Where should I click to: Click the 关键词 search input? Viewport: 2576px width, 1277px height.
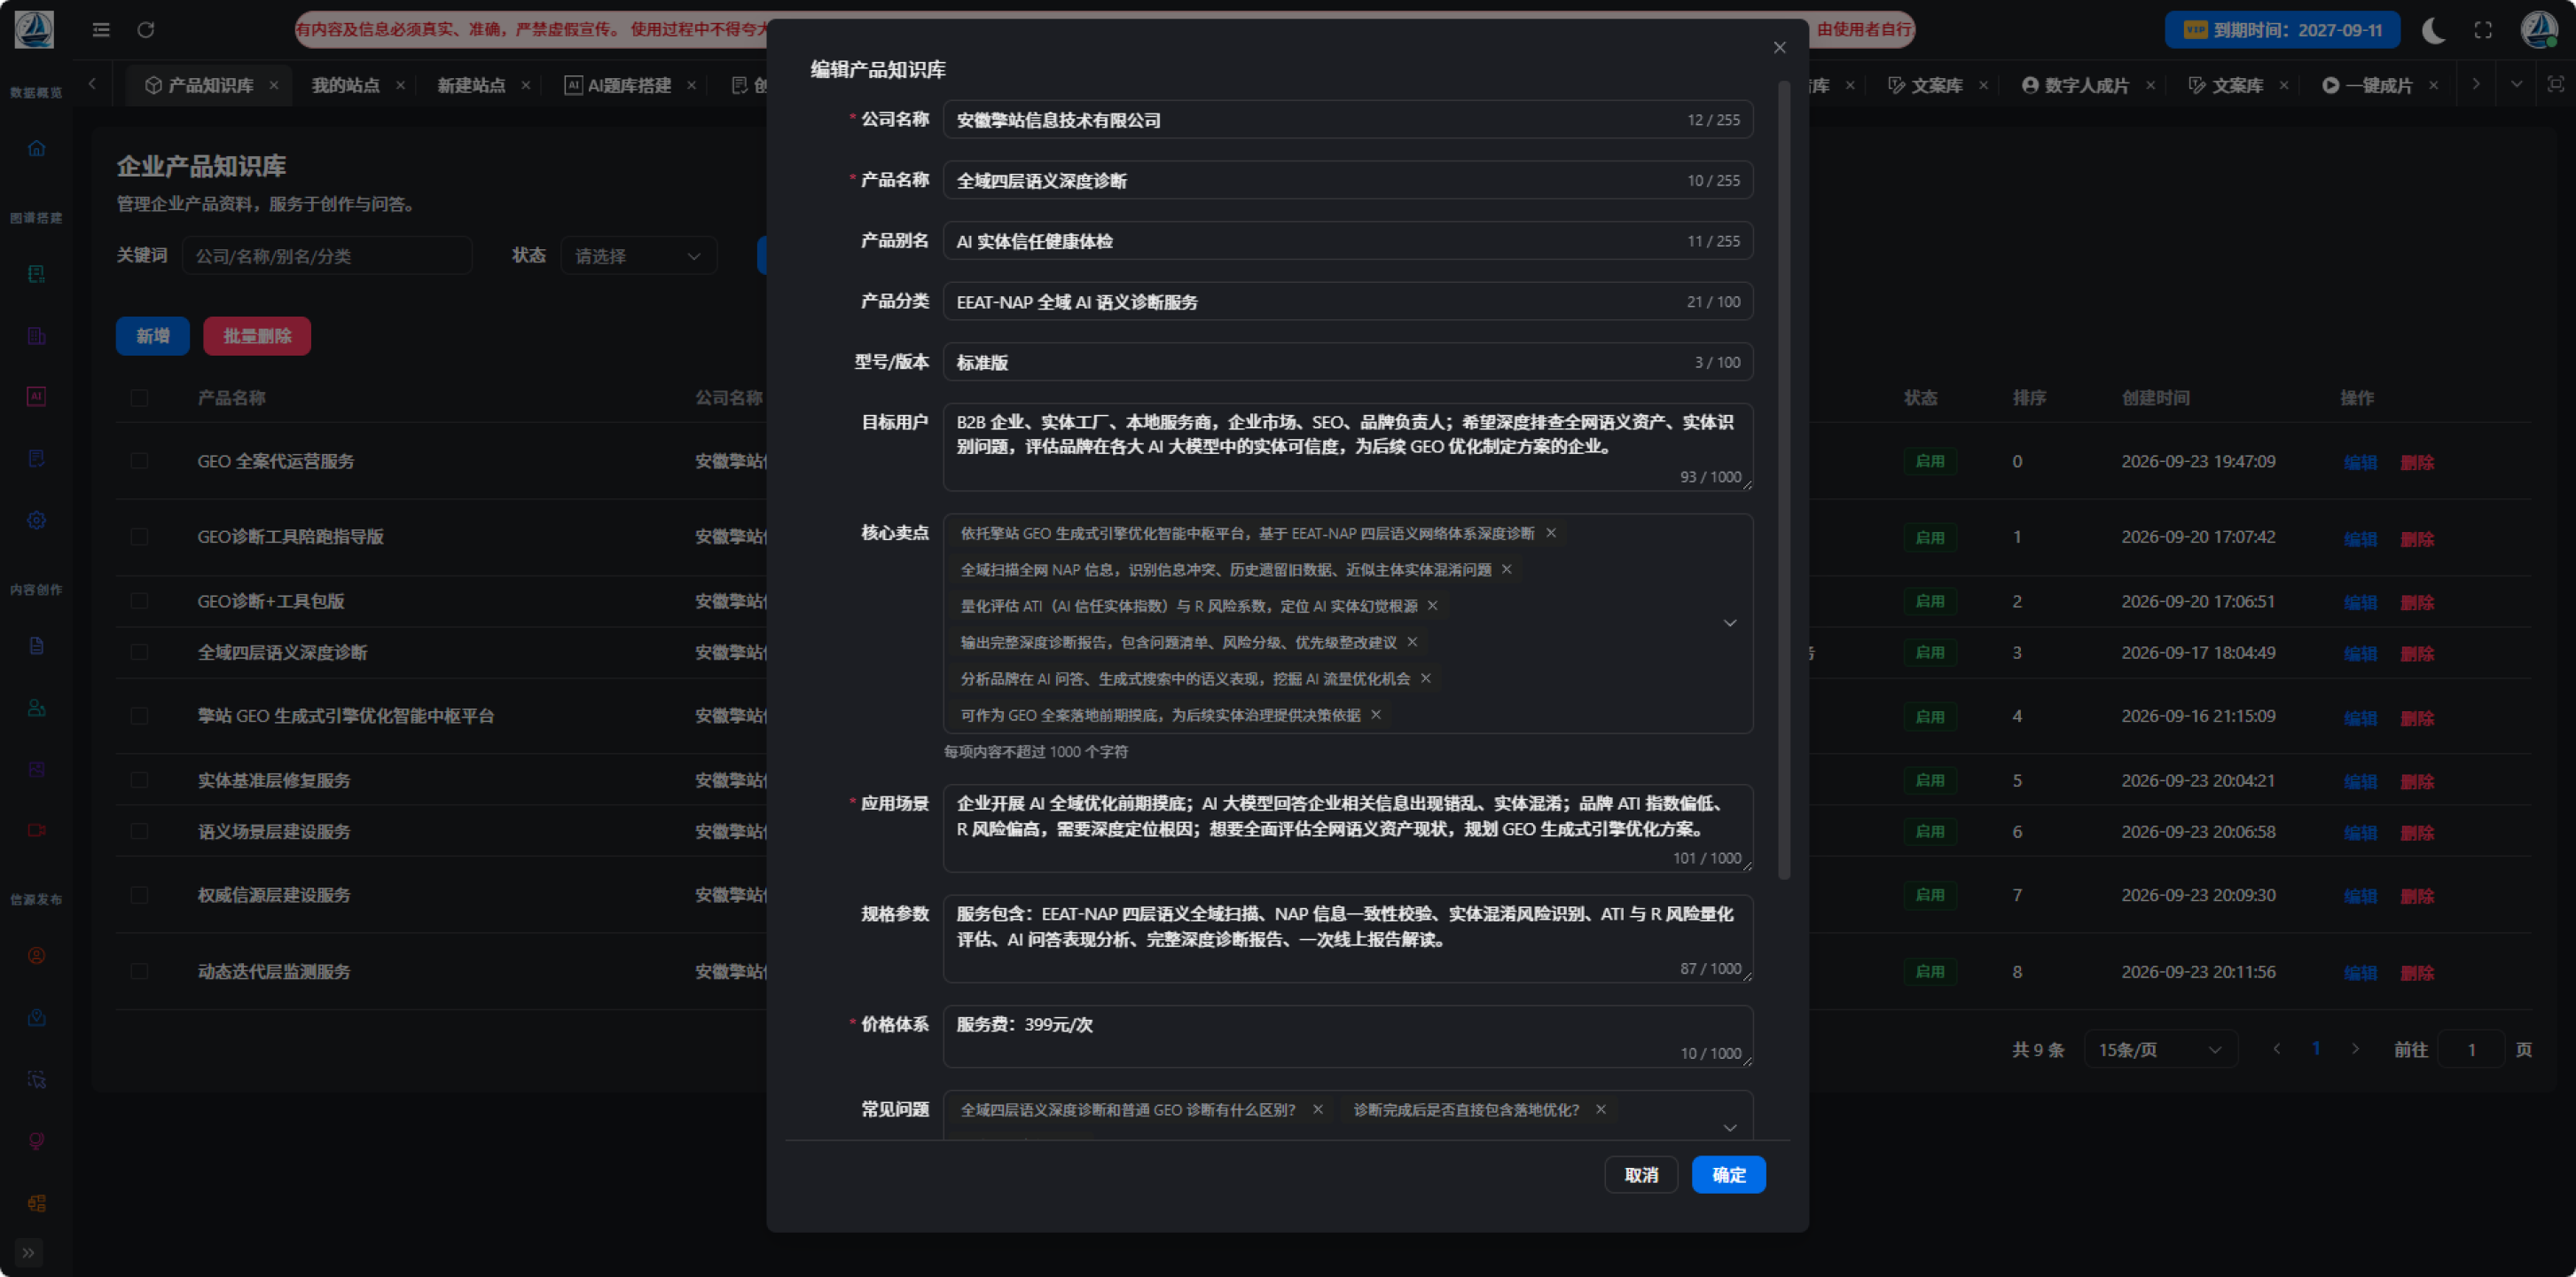326,256
